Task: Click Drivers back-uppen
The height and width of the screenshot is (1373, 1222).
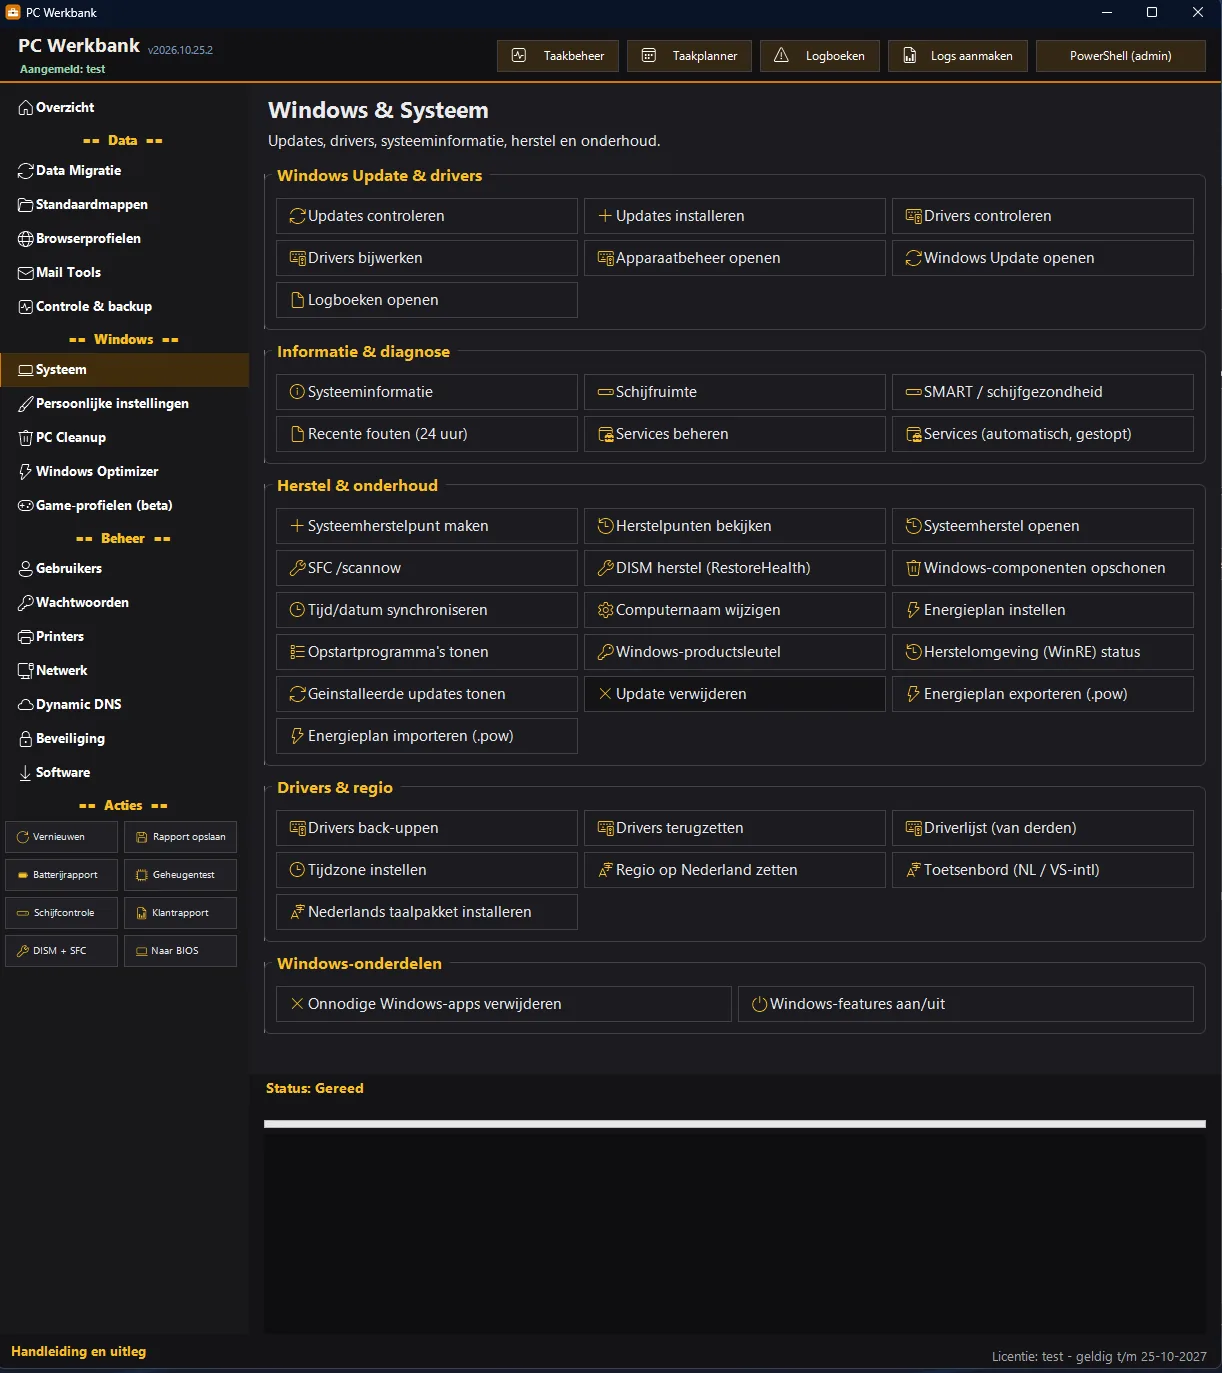Action: click(x=427, y=828)
